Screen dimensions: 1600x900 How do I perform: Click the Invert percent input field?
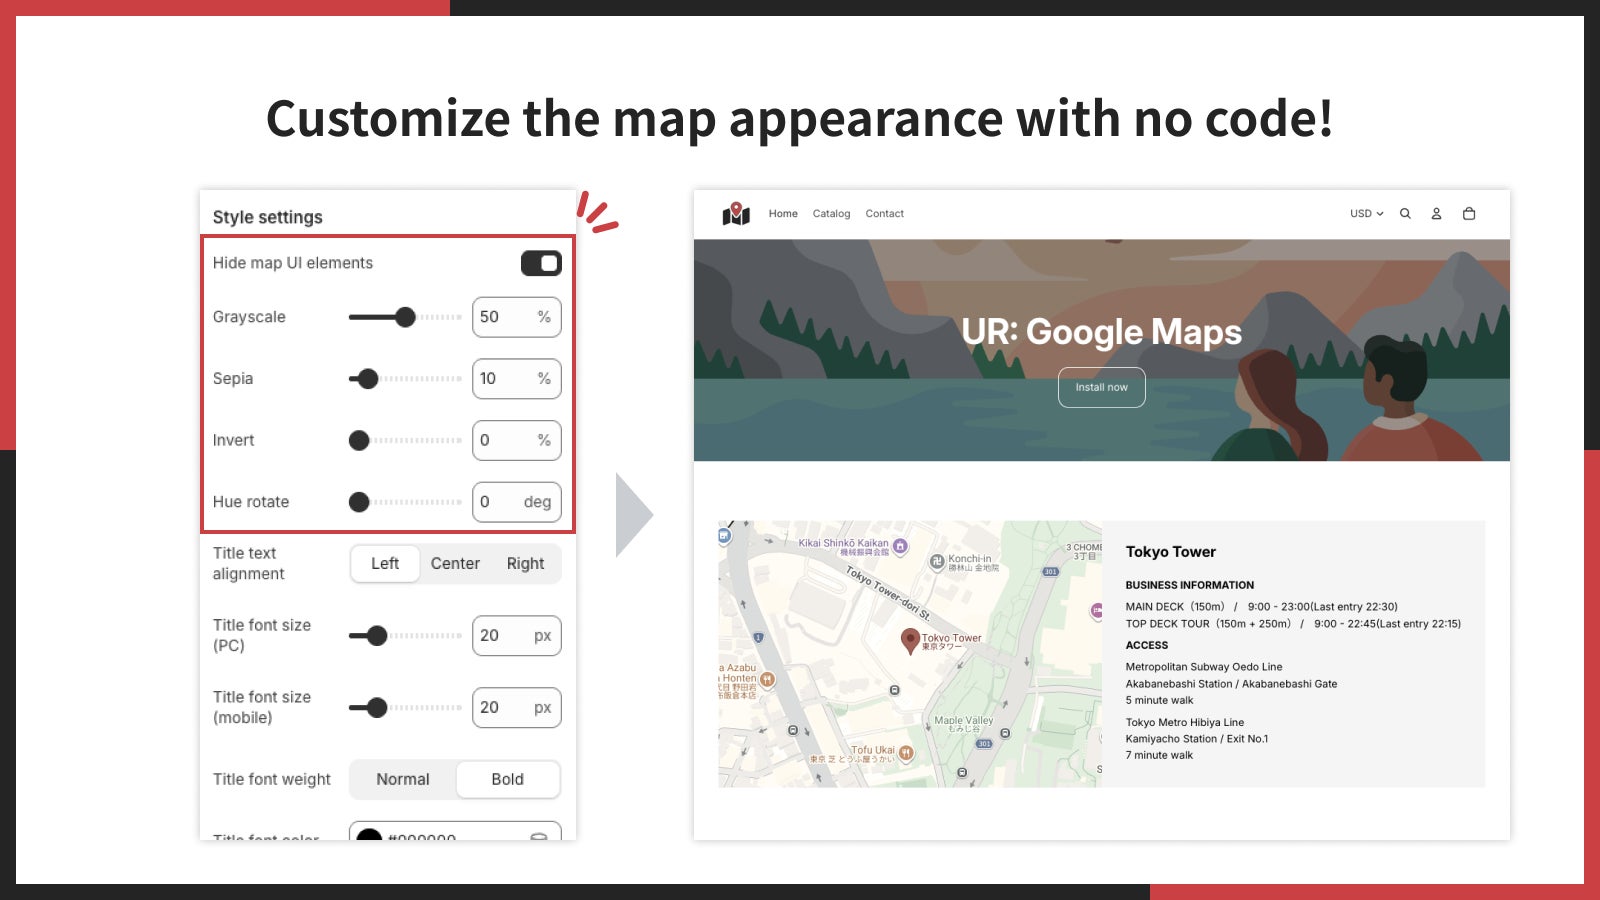(x=517, y=441)
